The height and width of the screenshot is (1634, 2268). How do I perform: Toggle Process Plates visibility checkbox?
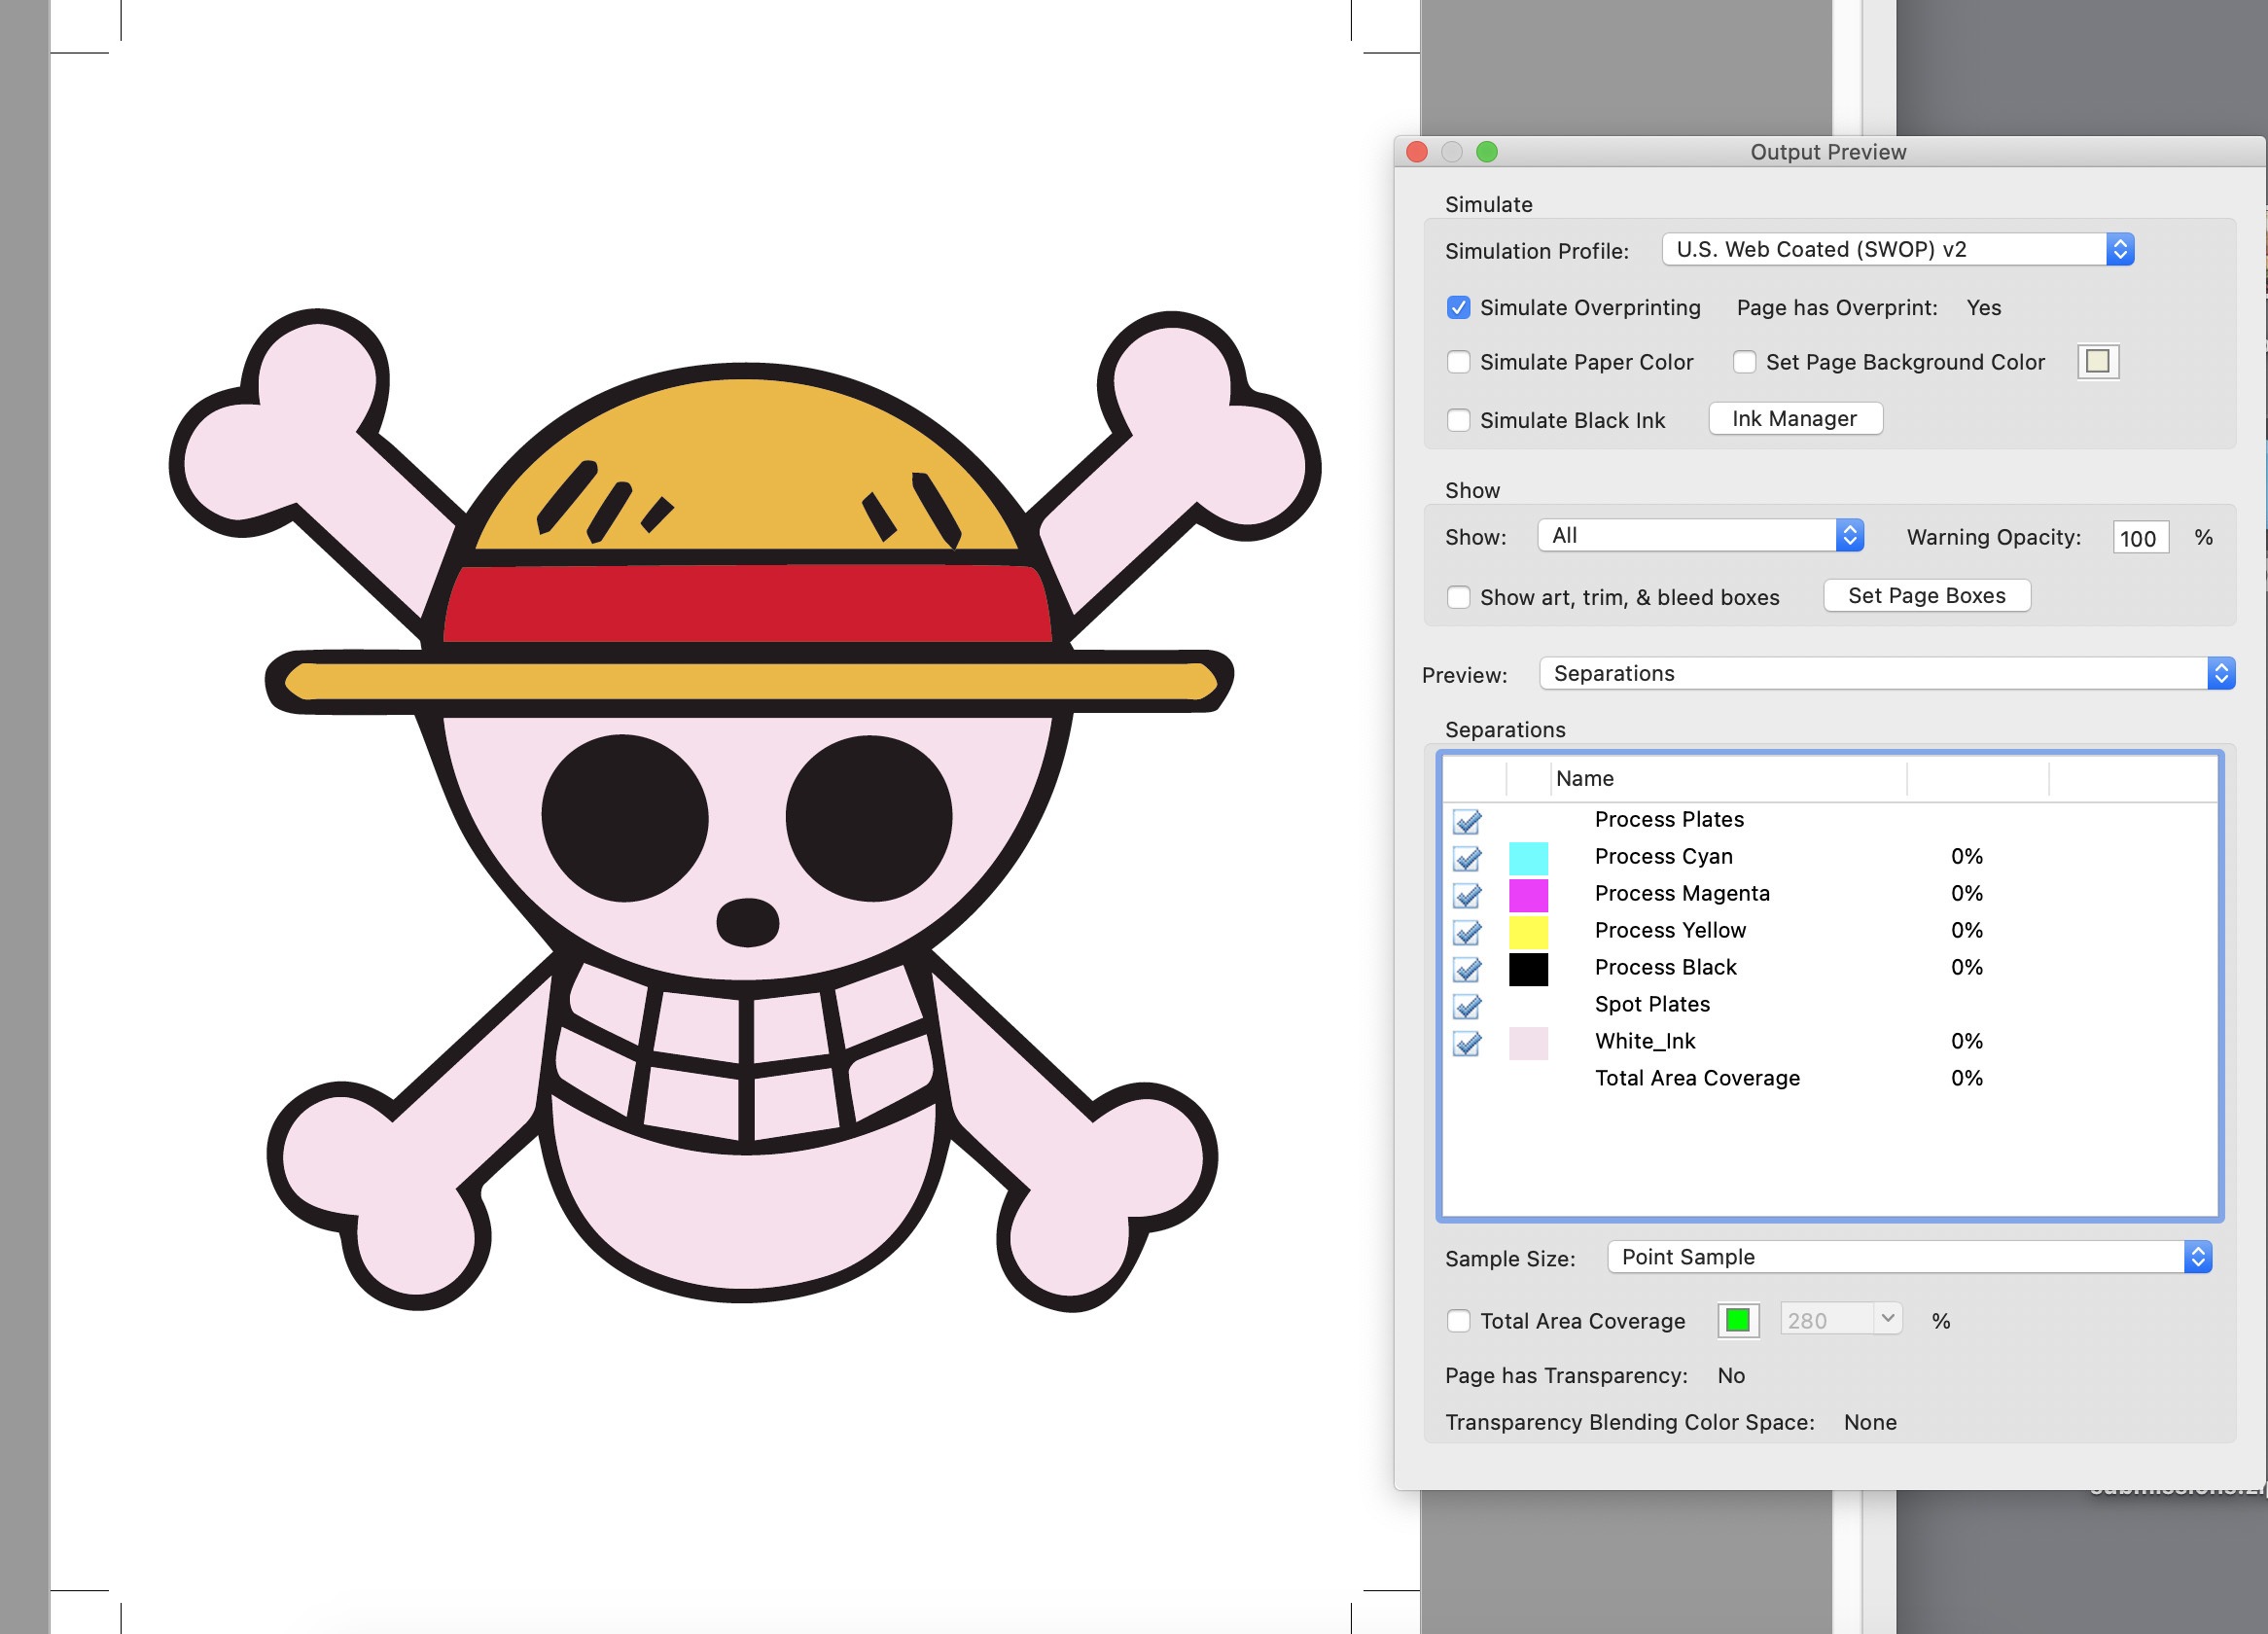(x=1466, y=821)
